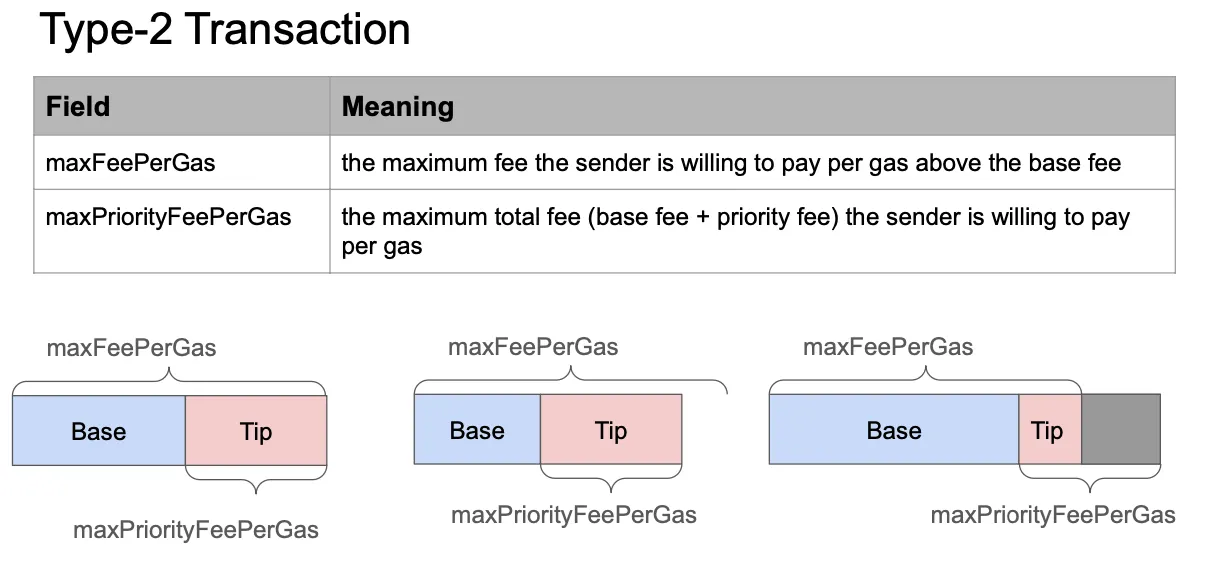This screenshot has height=564, width=1205.
Task: Select the dark gray box beside the narrow Tip
Action: pos(1121,430)
